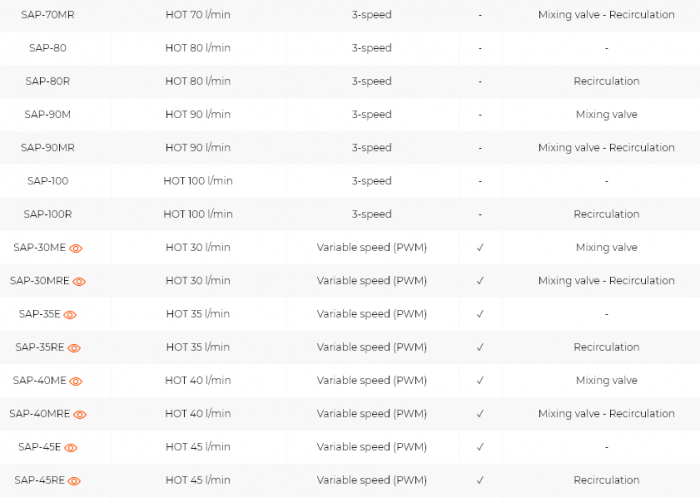
Task: Click "Variable speed (PWM)" in SAP-35RE row
Action: pos(372,347)
